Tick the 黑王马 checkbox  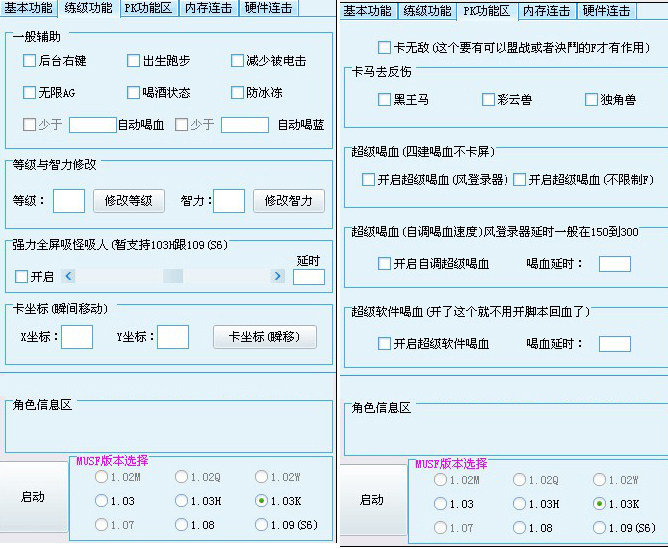(384, 99)
